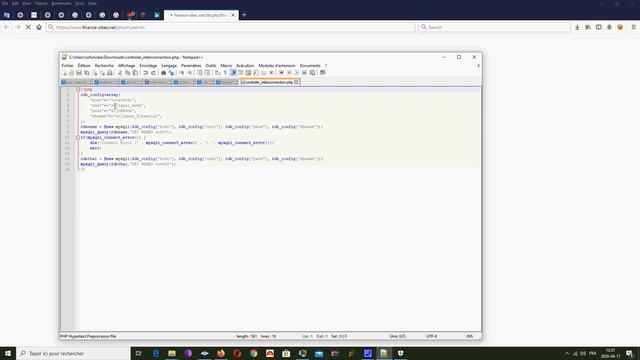Open the Langage menu
Screen dimensions: 640x360
[x=169, y=66]
